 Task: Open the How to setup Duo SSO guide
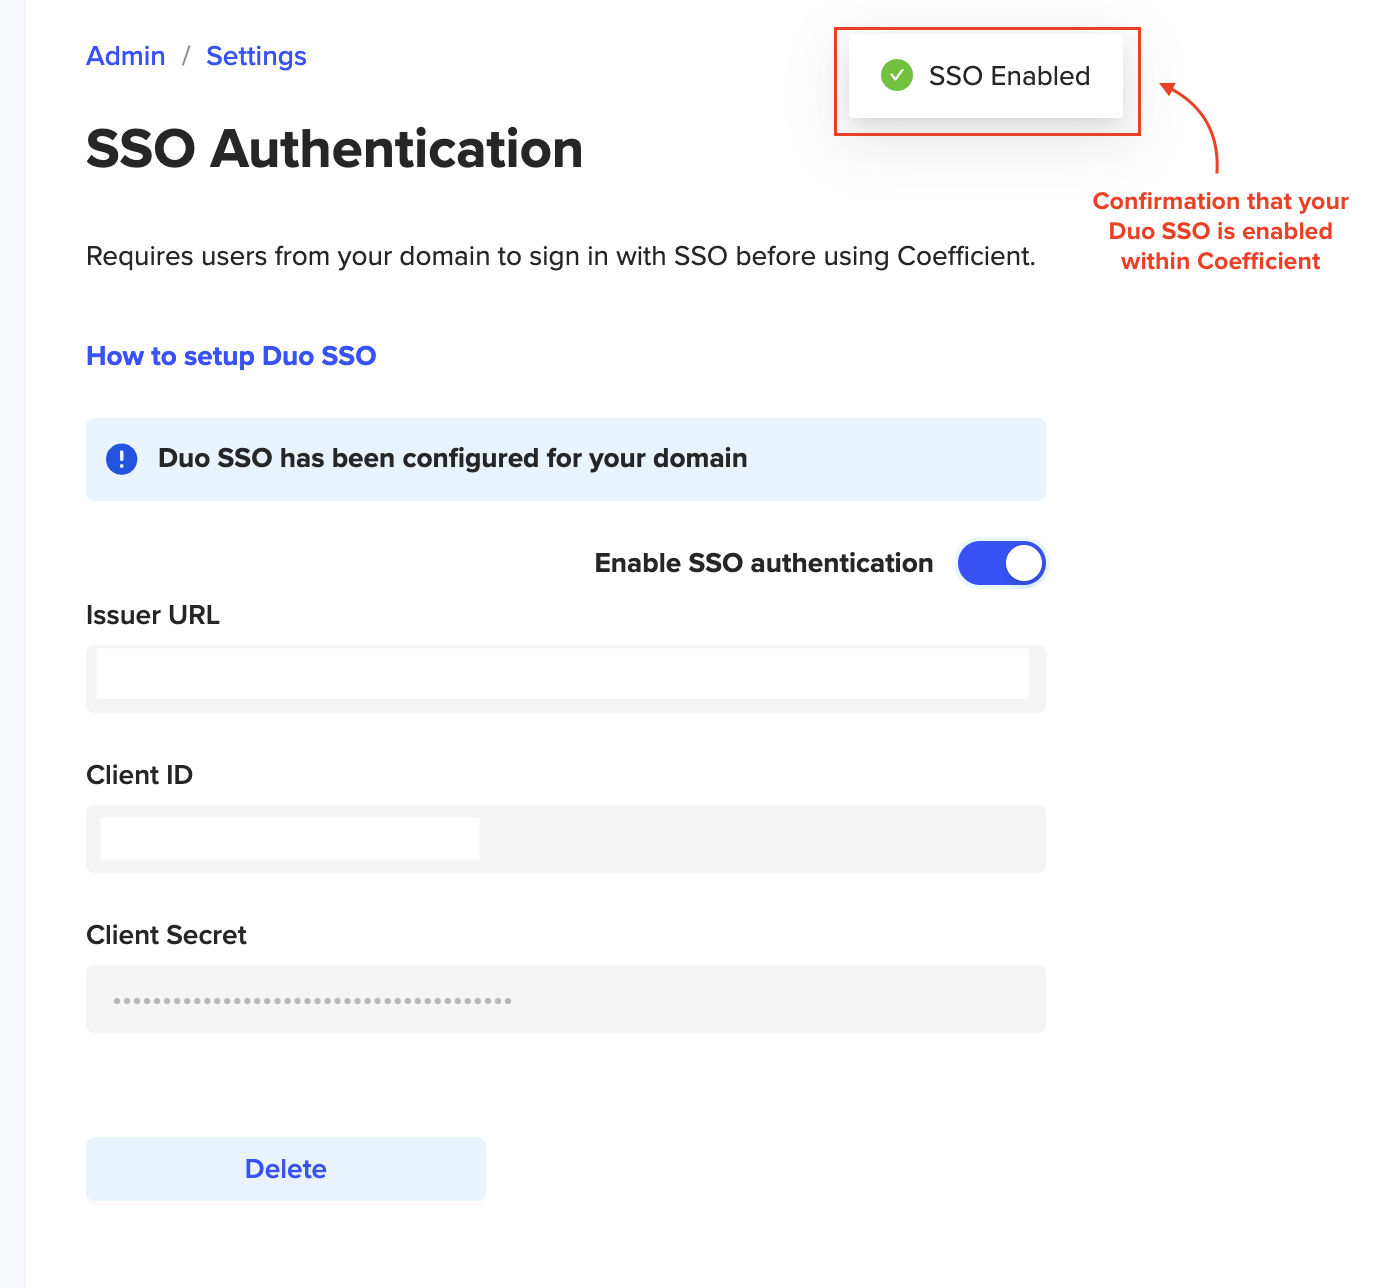pyautogui.click(x=231, y=356)
